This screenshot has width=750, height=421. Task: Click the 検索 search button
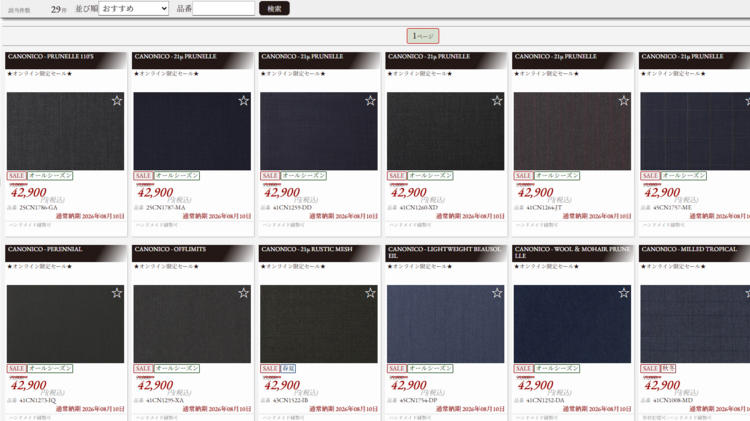(x=274, y=8)
